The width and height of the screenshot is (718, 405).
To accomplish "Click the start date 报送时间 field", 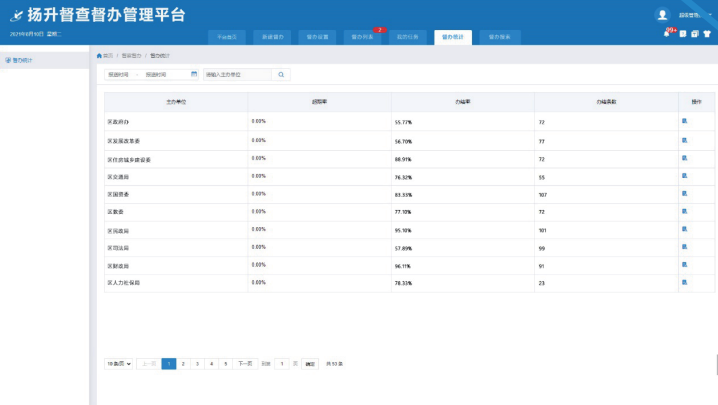I will pos(120,74).
